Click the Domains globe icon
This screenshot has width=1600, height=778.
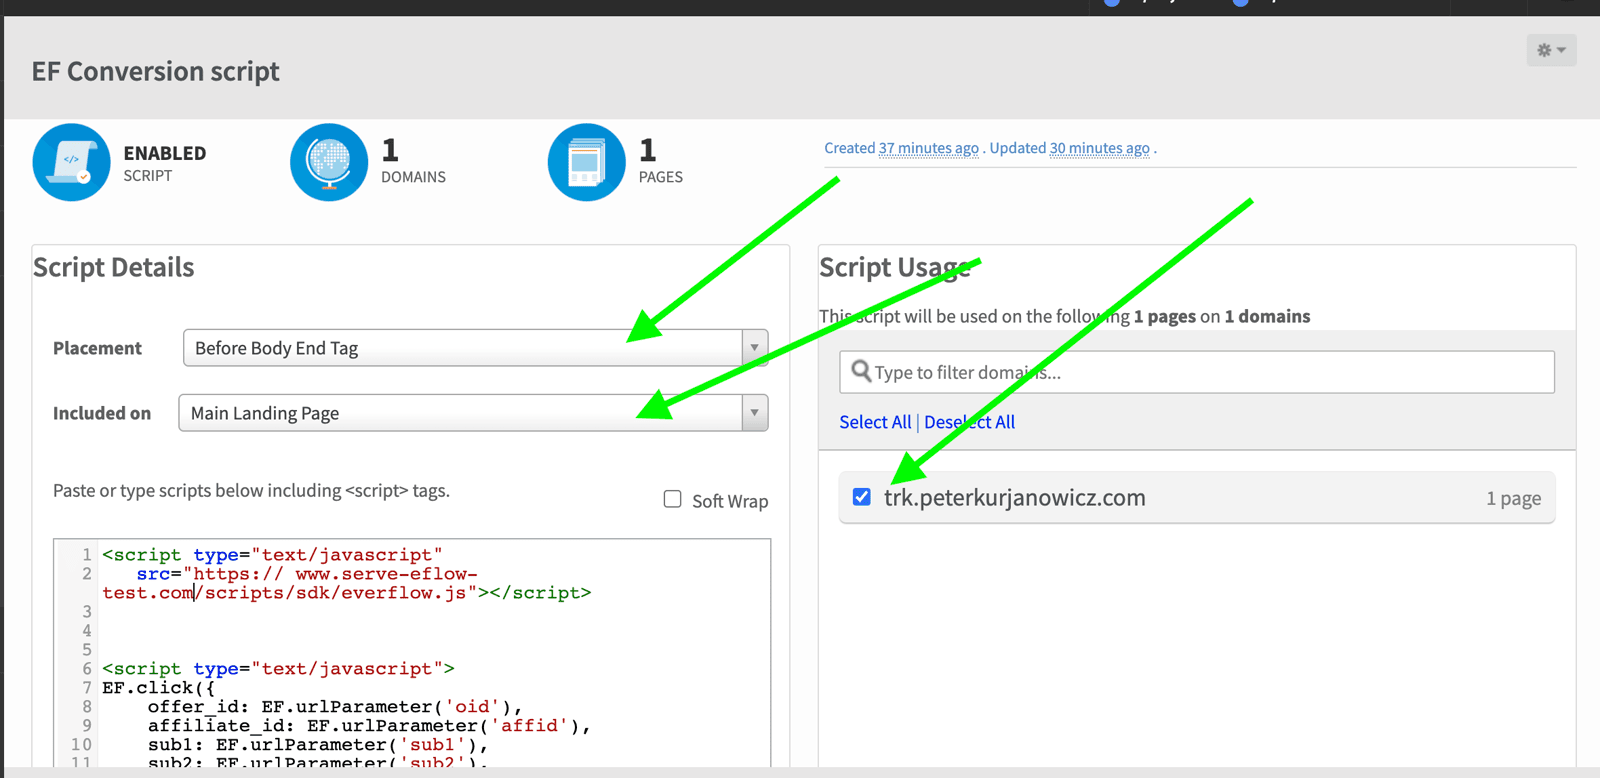(x=329, y=162)
